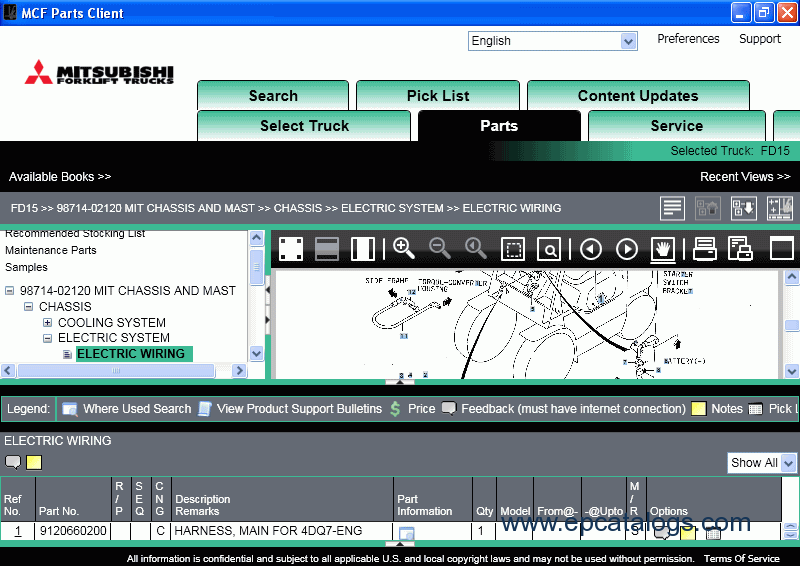Click the zoom out magnifier icon

439,249
